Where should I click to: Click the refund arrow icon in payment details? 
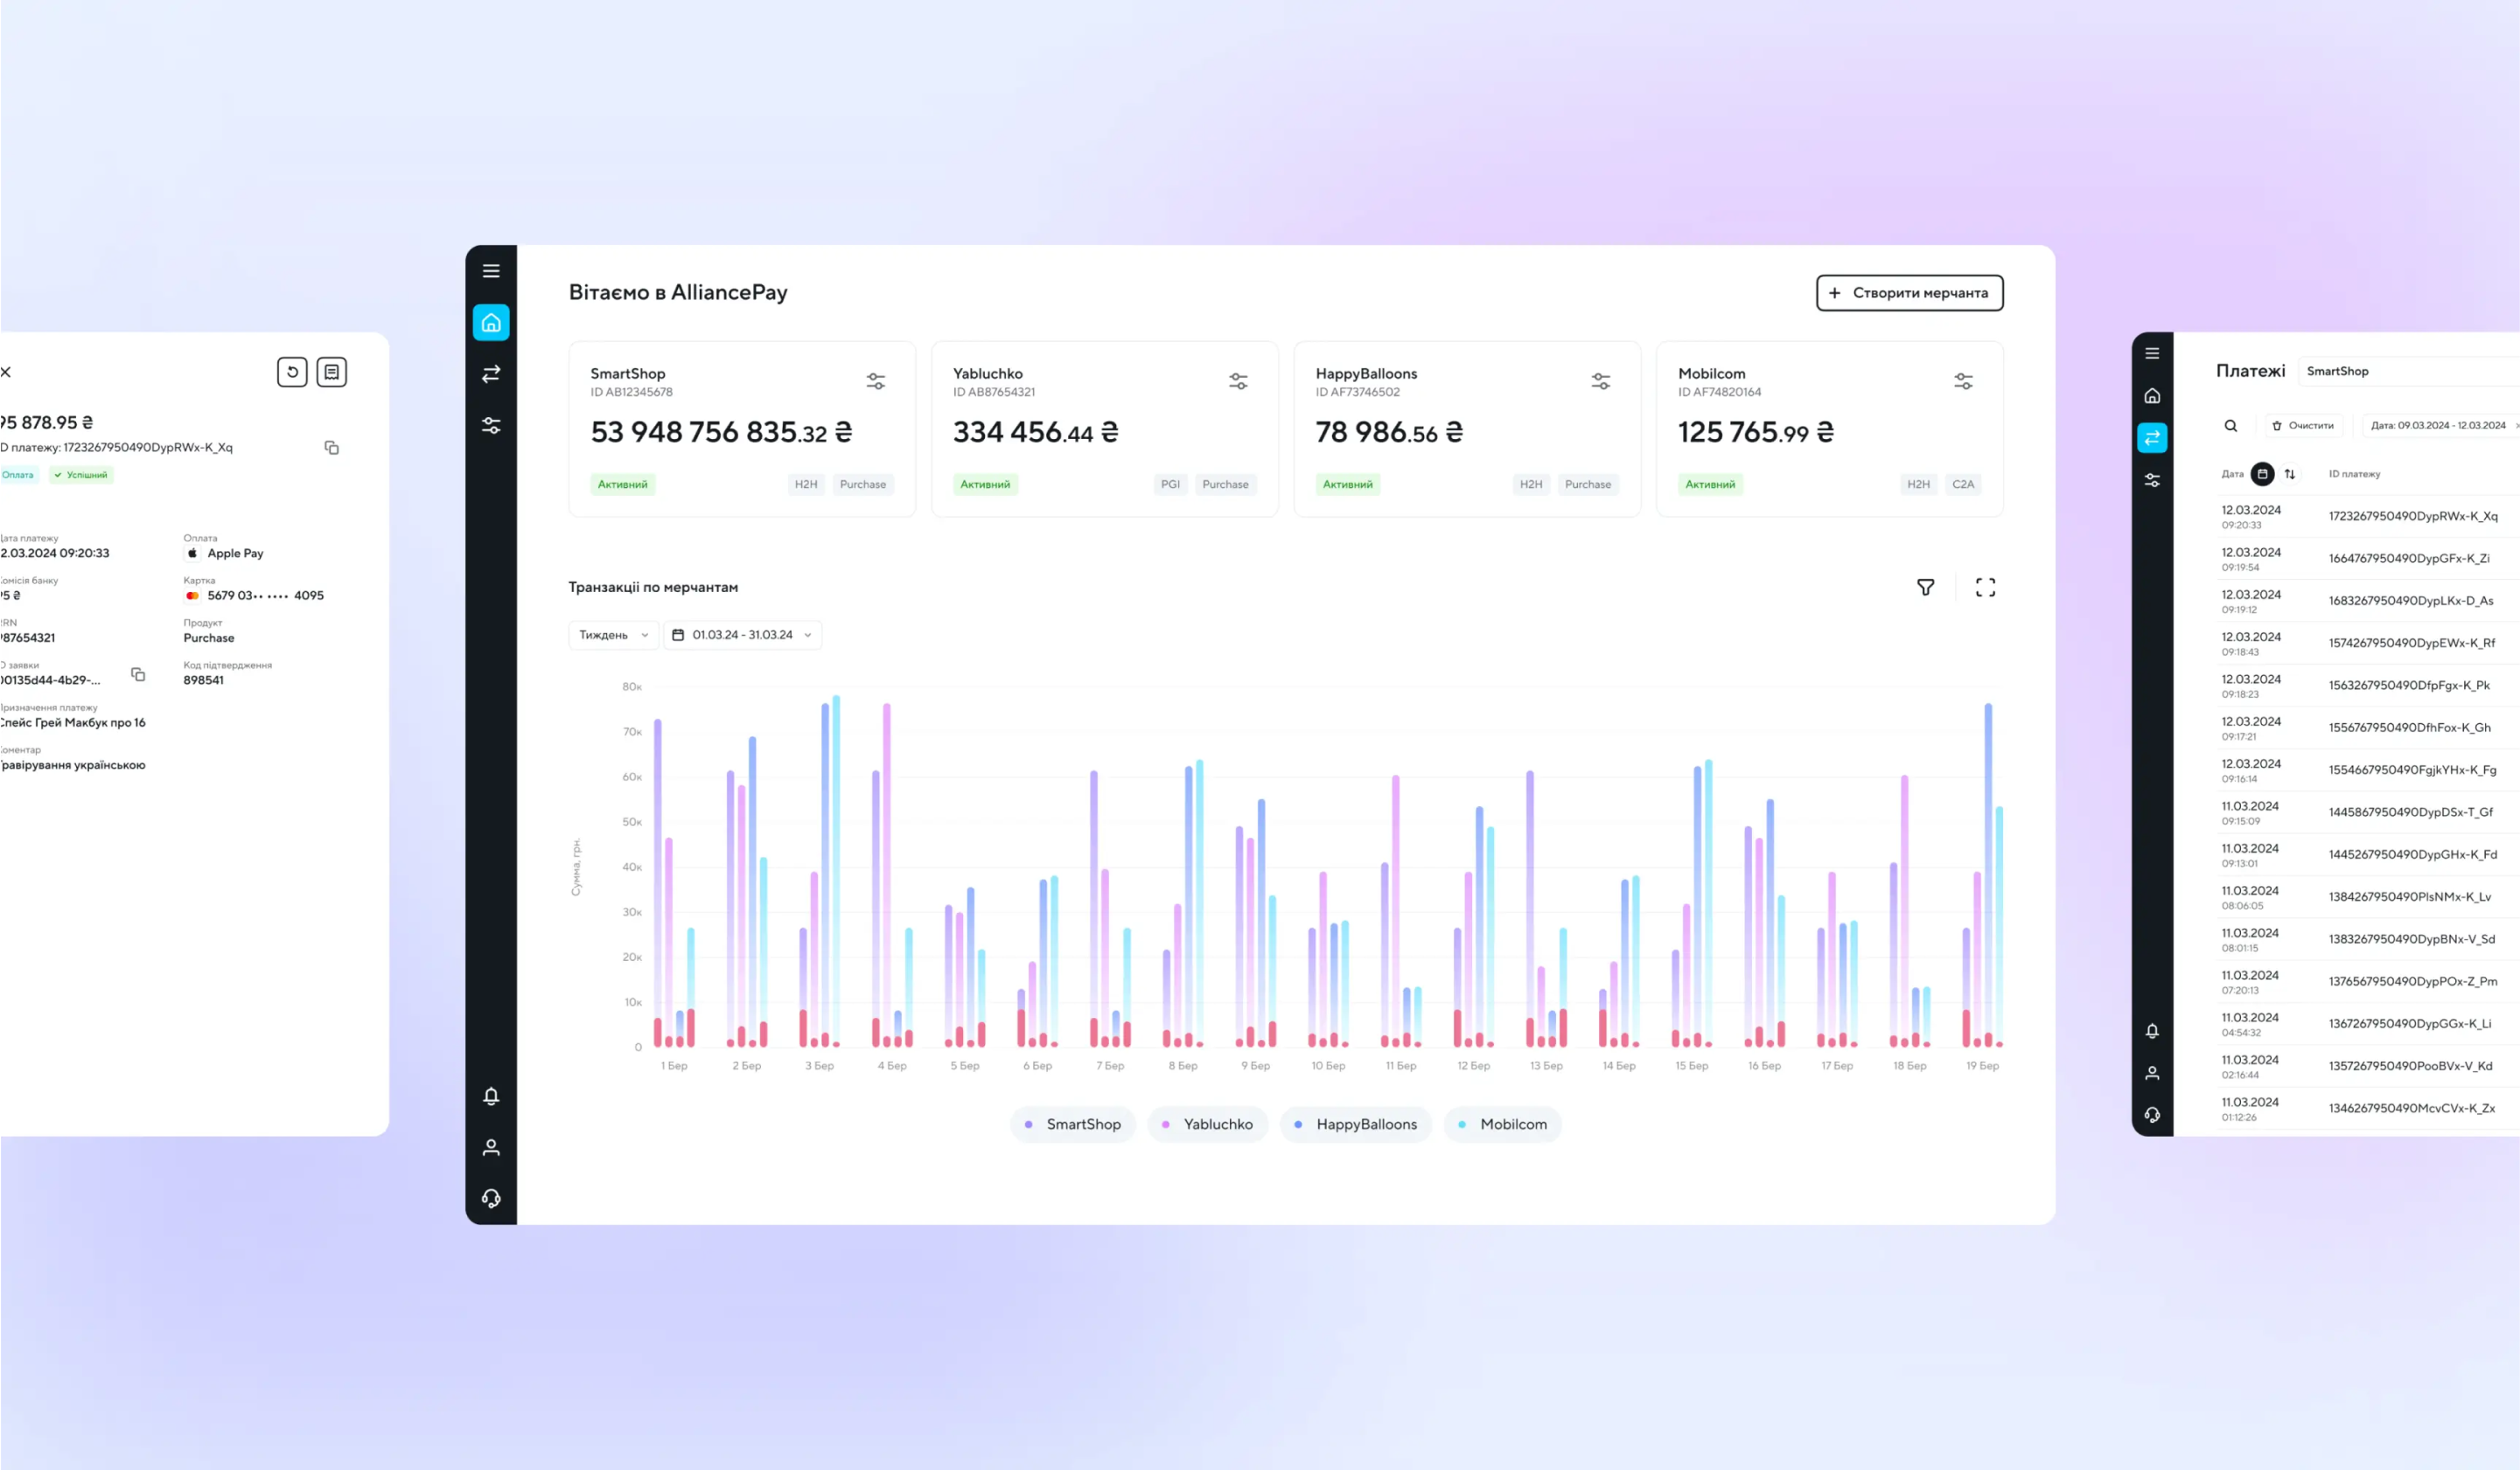coord(292,372)
